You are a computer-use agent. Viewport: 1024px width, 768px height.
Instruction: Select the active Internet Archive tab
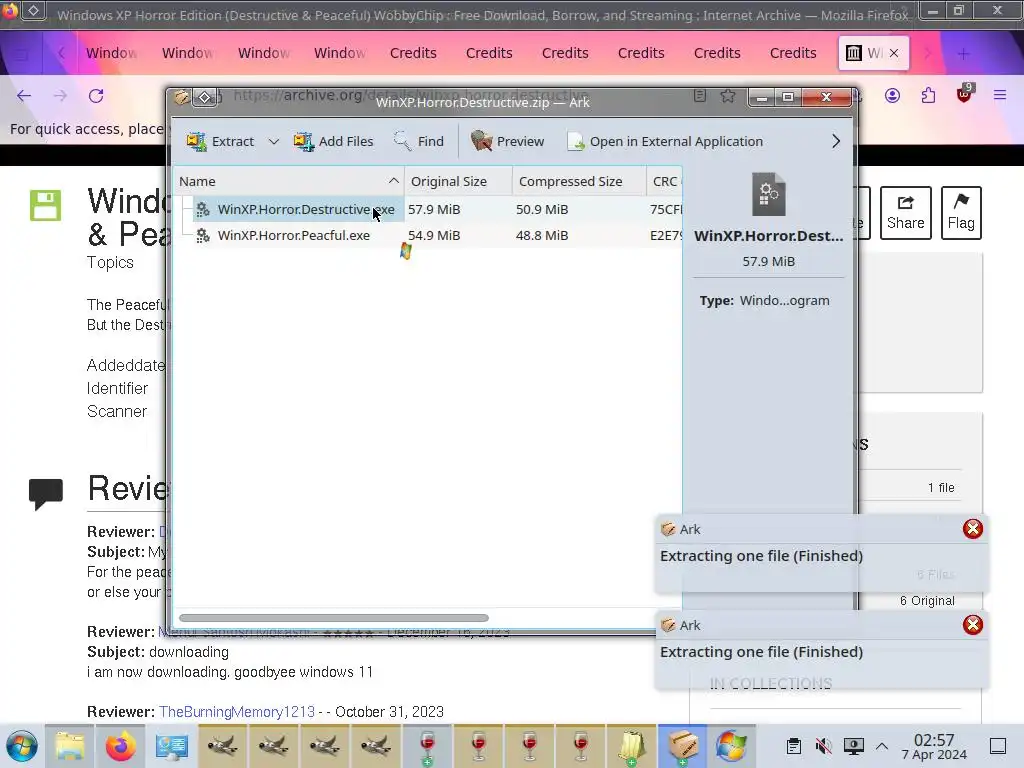pos(873,53)
